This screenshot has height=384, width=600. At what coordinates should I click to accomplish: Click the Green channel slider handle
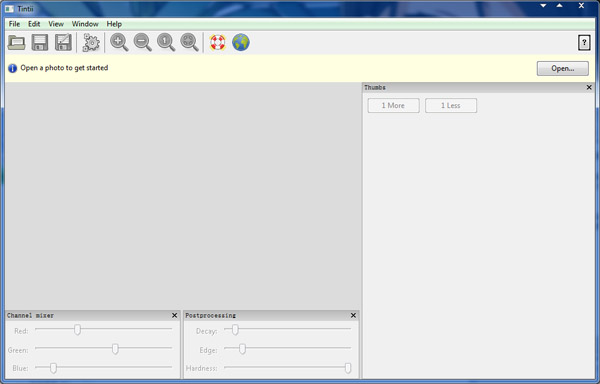115,348
